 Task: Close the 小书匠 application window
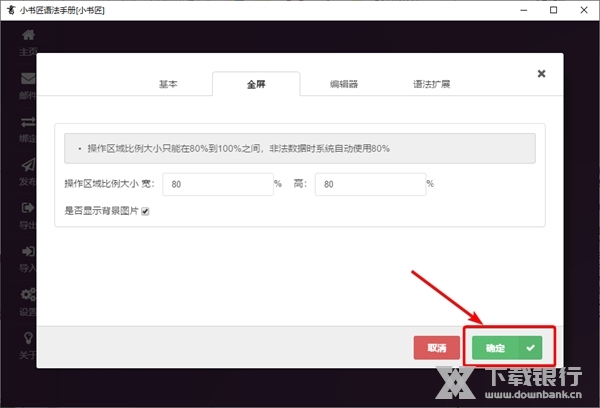tap(584, 10)
